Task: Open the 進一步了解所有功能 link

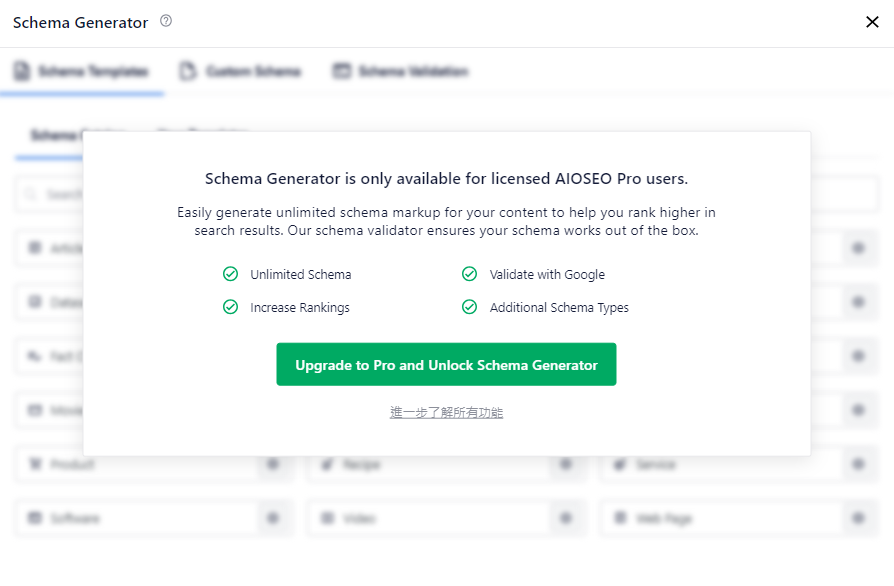Action: tap(446, 412)
